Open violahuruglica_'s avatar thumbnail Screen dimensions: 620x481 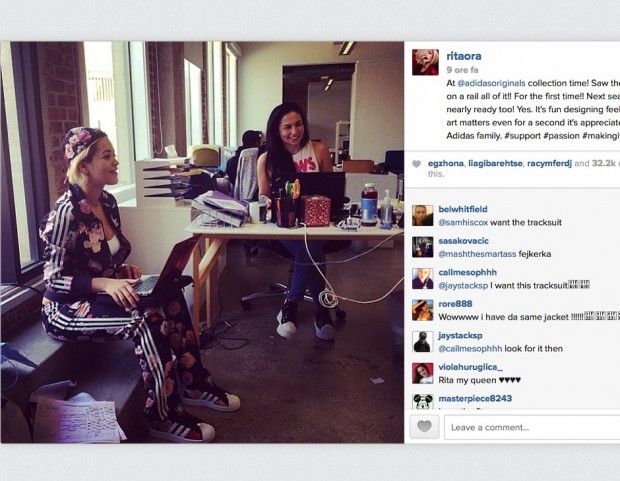tap(422, 373)
